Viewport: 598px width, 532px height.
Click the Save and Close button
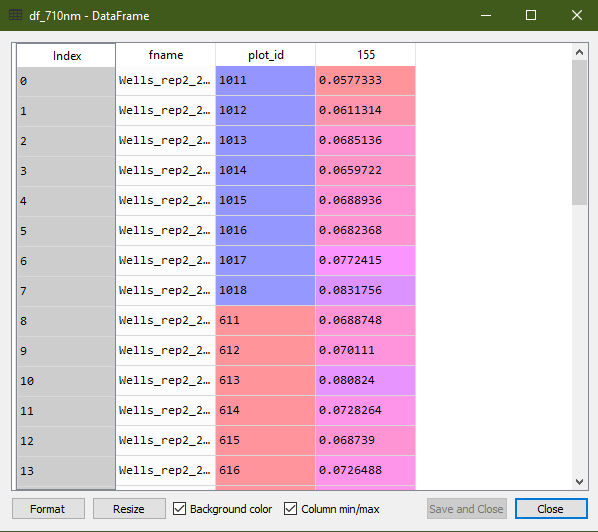[x=466, y=509]
